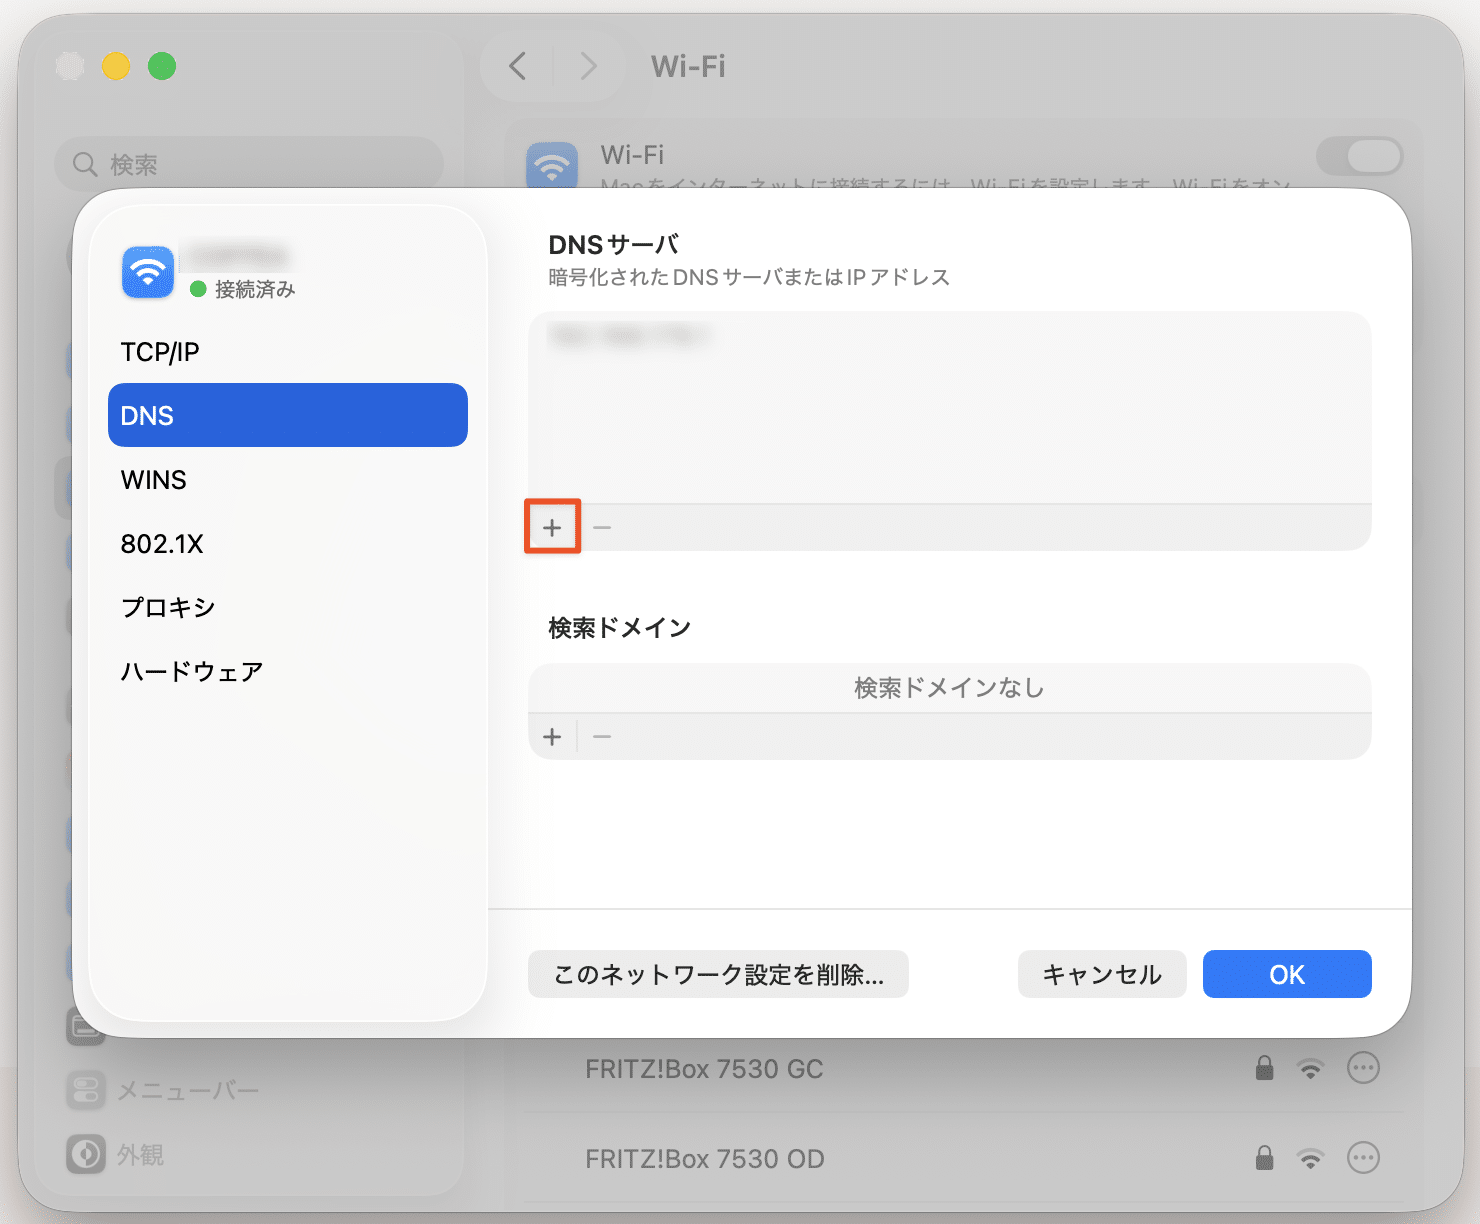Confirm with the OK button
The width and height of the screenshot is (1480, 1224).
click(1287, 974)
